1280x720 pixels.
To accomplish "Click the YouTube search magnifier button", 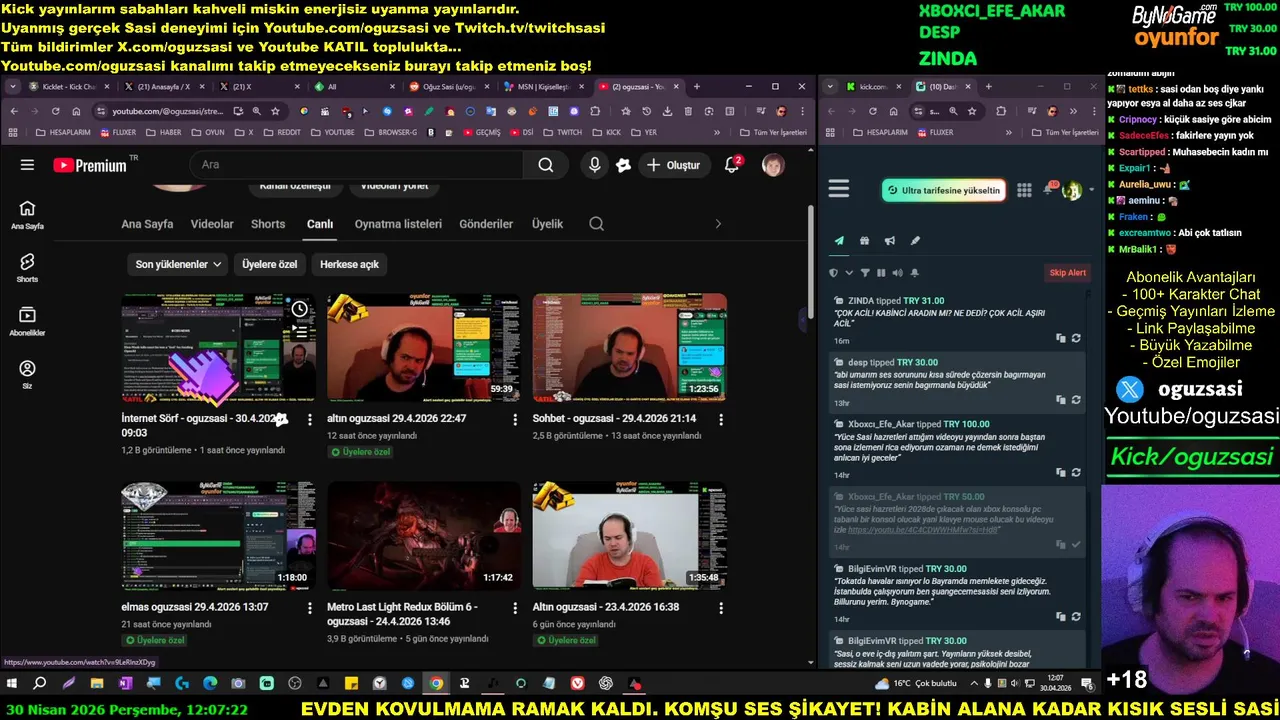I will point(546,165).
